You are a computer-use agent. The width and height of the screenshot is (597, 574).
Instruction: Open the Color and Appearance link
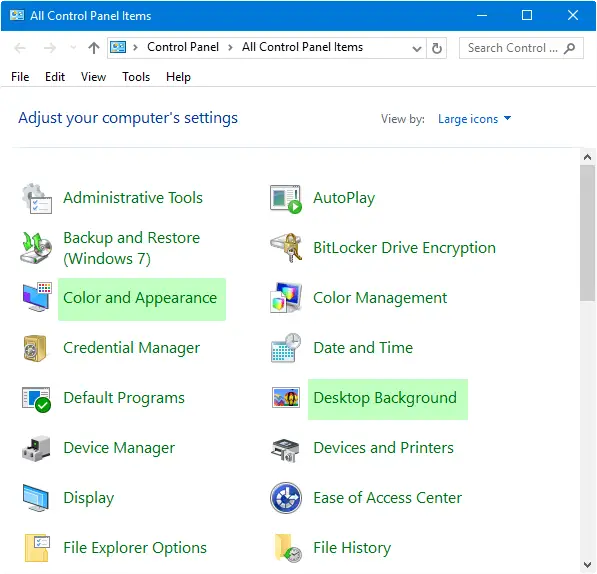(x=140, y=298)
